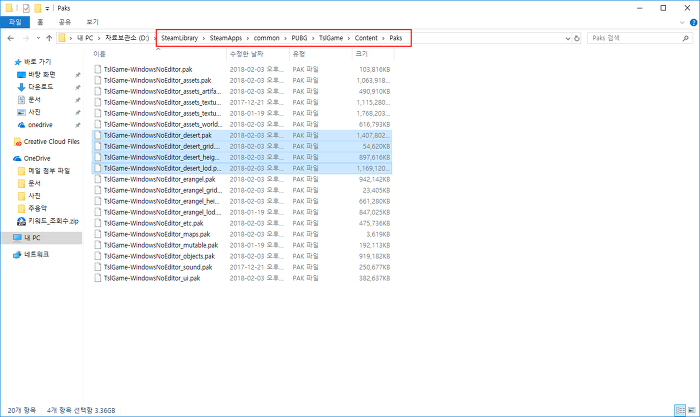
Task: Select TslGame-WindowsNoEditor_assets.pak file
Action: [157, 80]
